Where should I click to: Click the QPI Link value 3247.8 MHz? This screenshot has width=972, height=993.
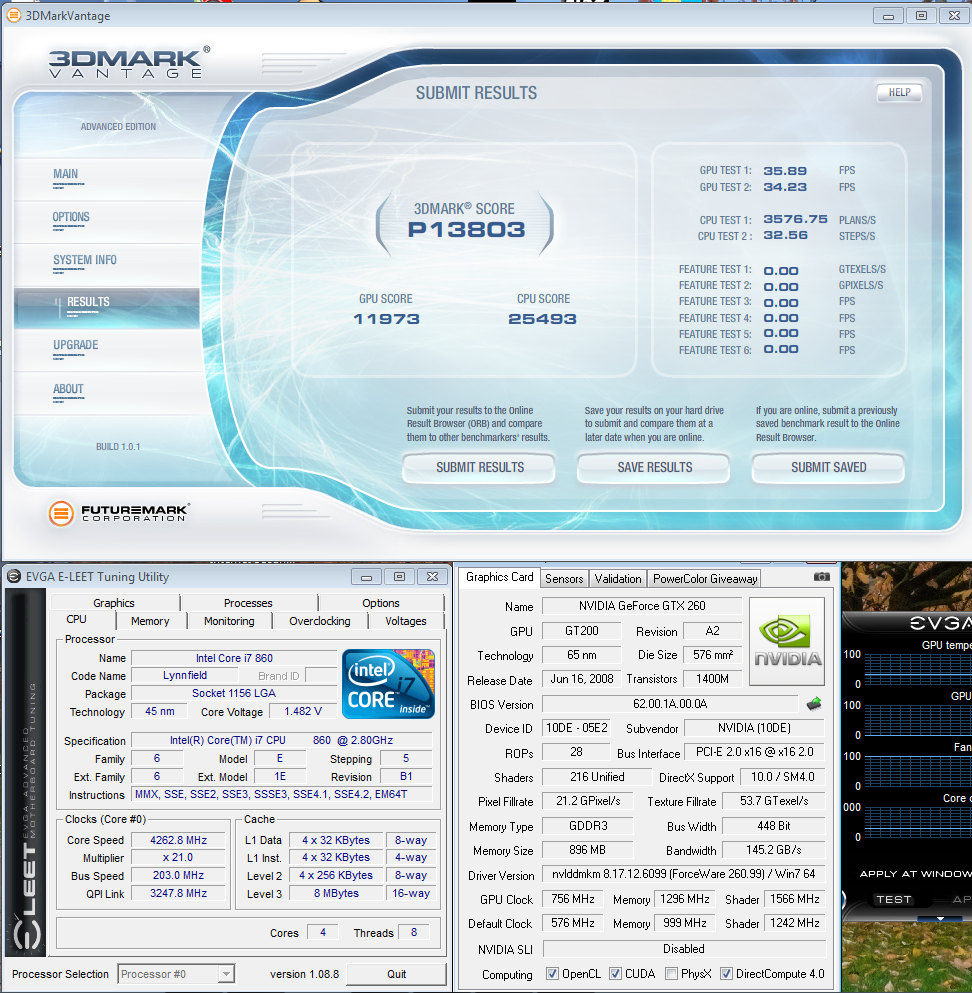tap(179, 893)
